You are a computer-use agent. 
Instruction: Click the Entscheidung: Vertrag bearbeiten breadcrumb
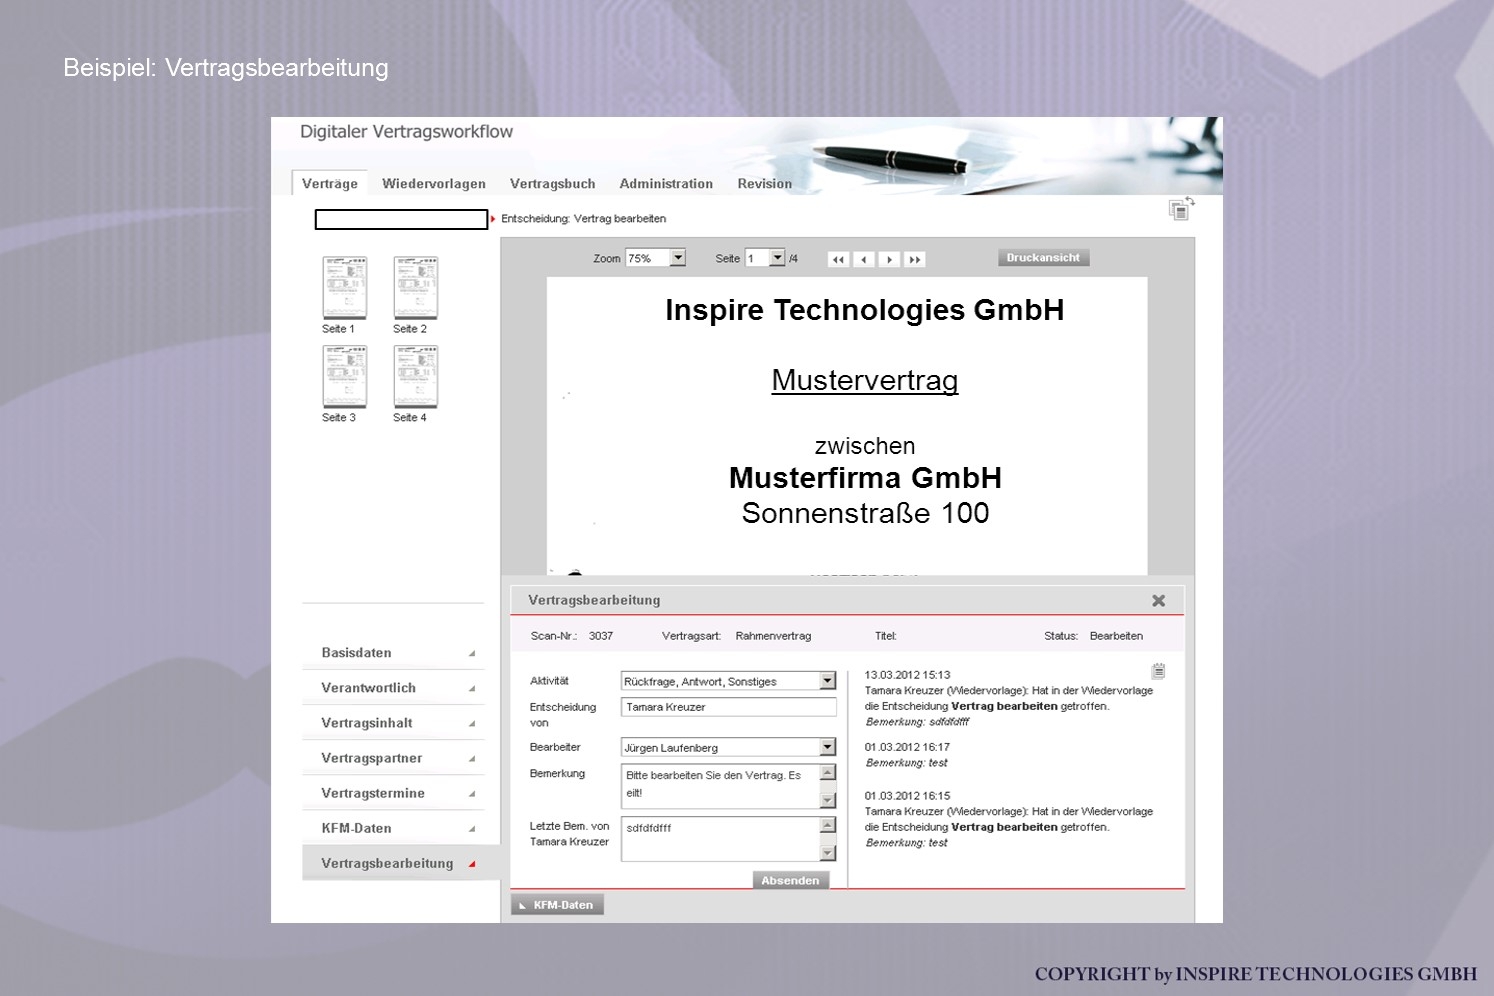click(x=583, y=219)
